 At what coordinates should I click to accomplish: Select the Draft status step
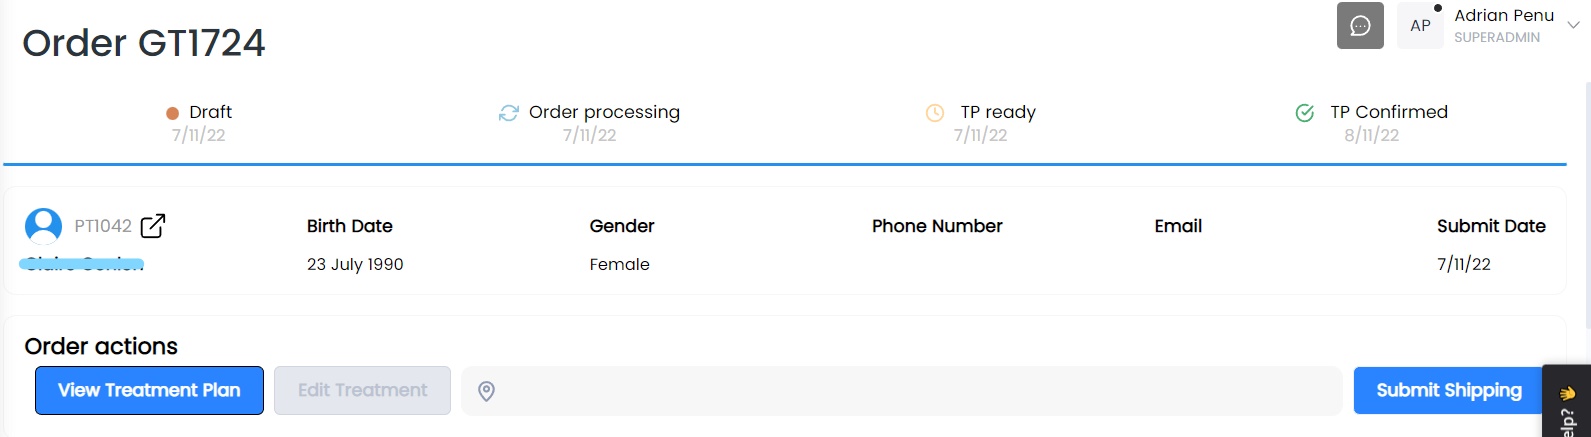point(199,123)
